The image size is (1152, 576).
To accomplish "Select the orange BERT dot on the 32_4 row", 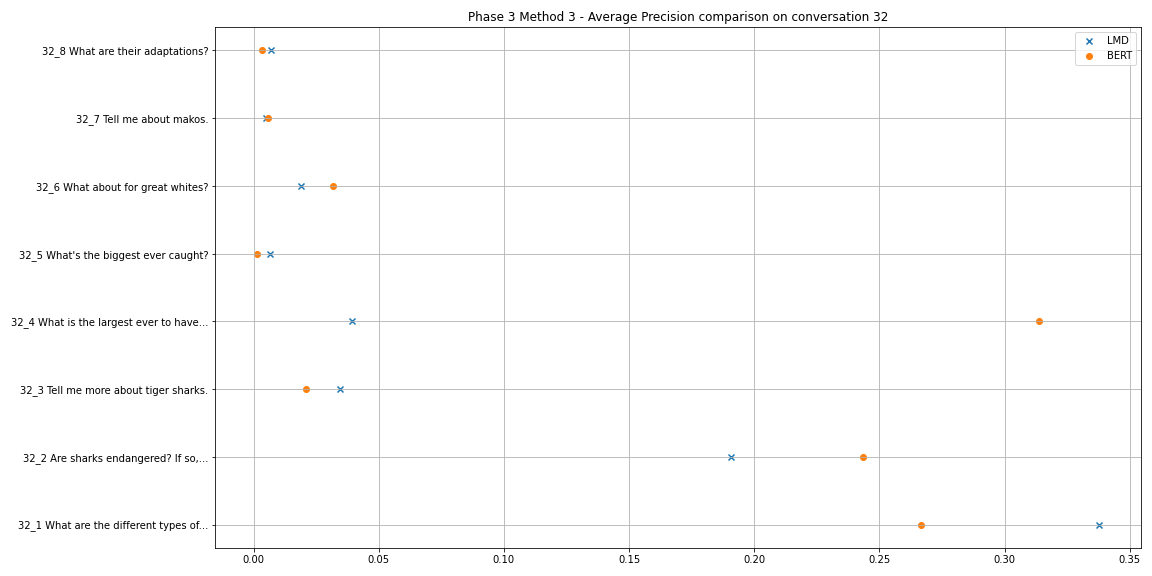I will [1039, 321].
